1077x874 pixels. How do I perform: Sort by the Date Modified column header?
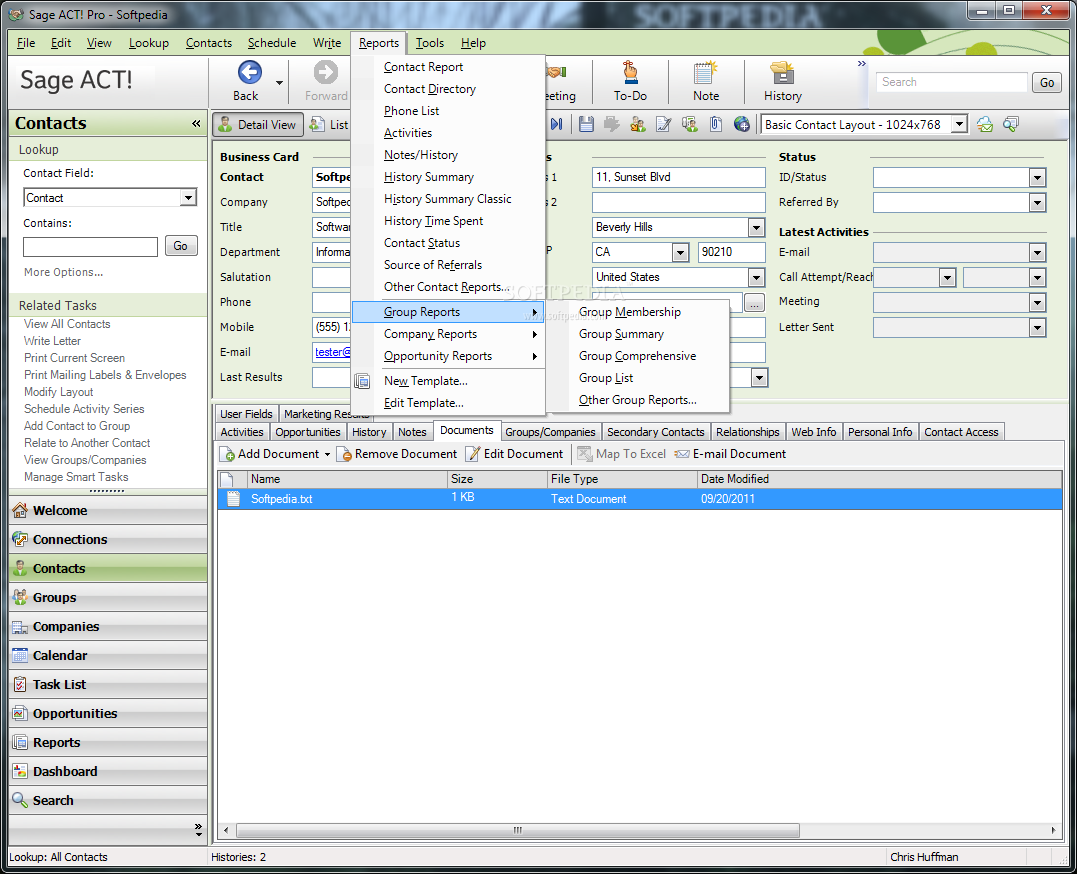(878, 479)
